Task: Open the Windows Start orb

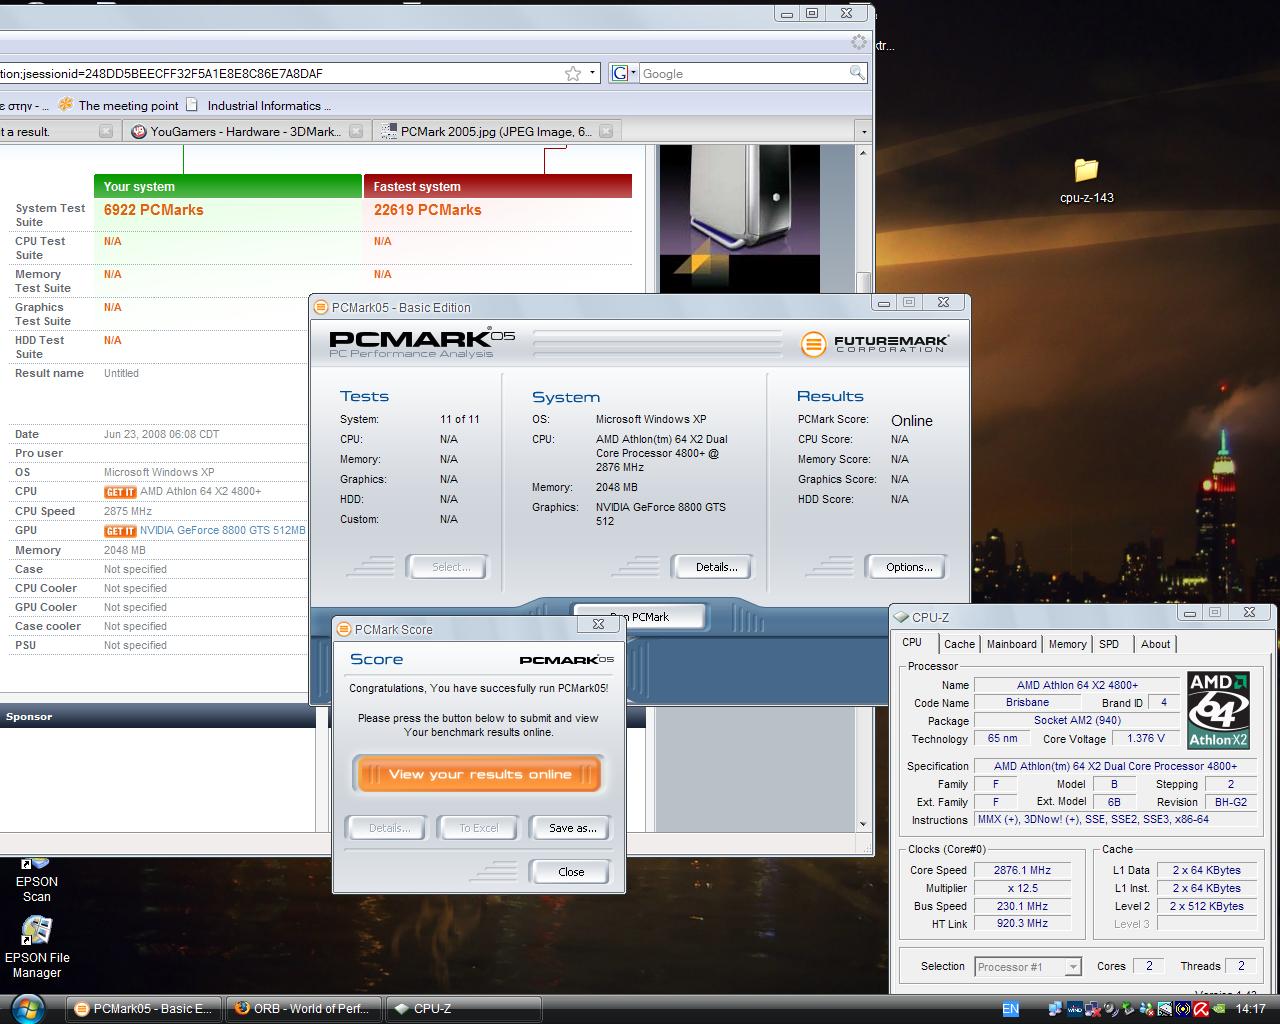Action: (x=28, y=1008)
